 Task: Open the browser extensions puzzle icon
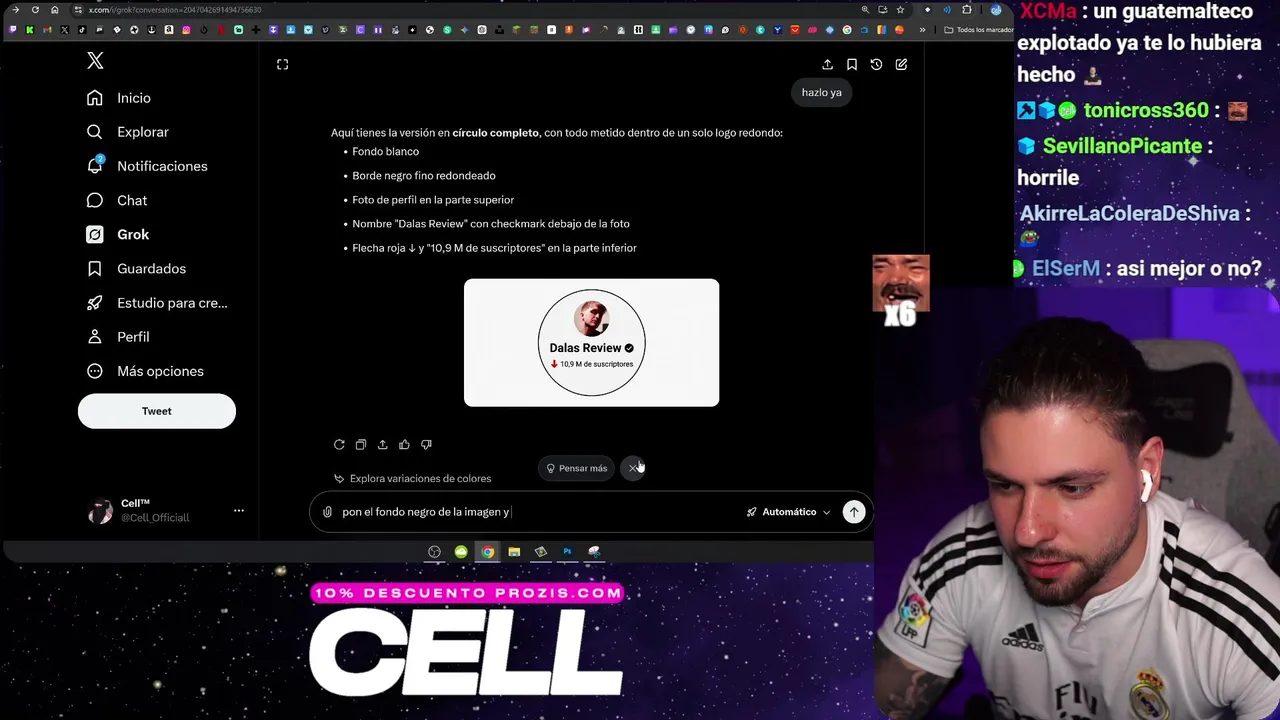point(966,10)
